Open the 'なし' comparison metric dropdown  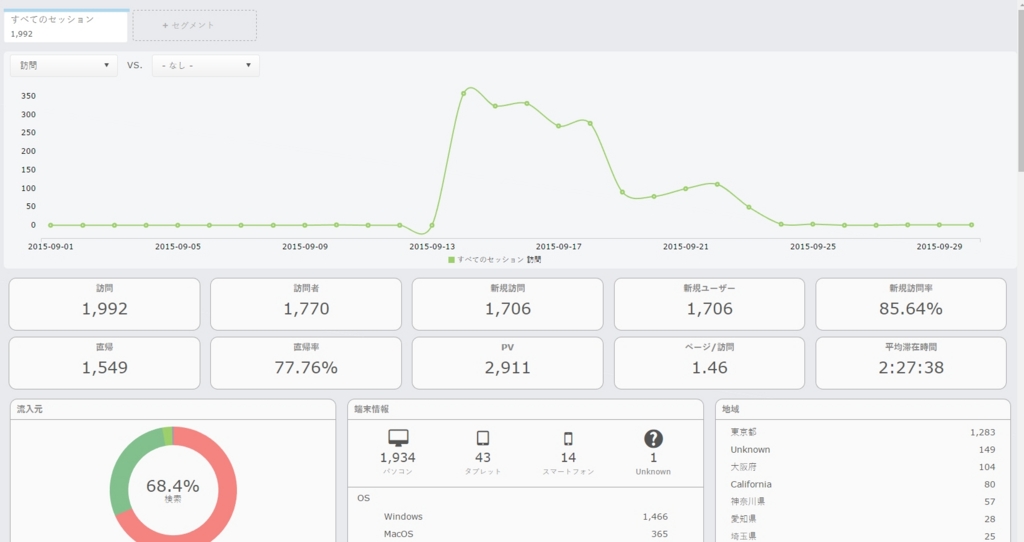point(206,65)
